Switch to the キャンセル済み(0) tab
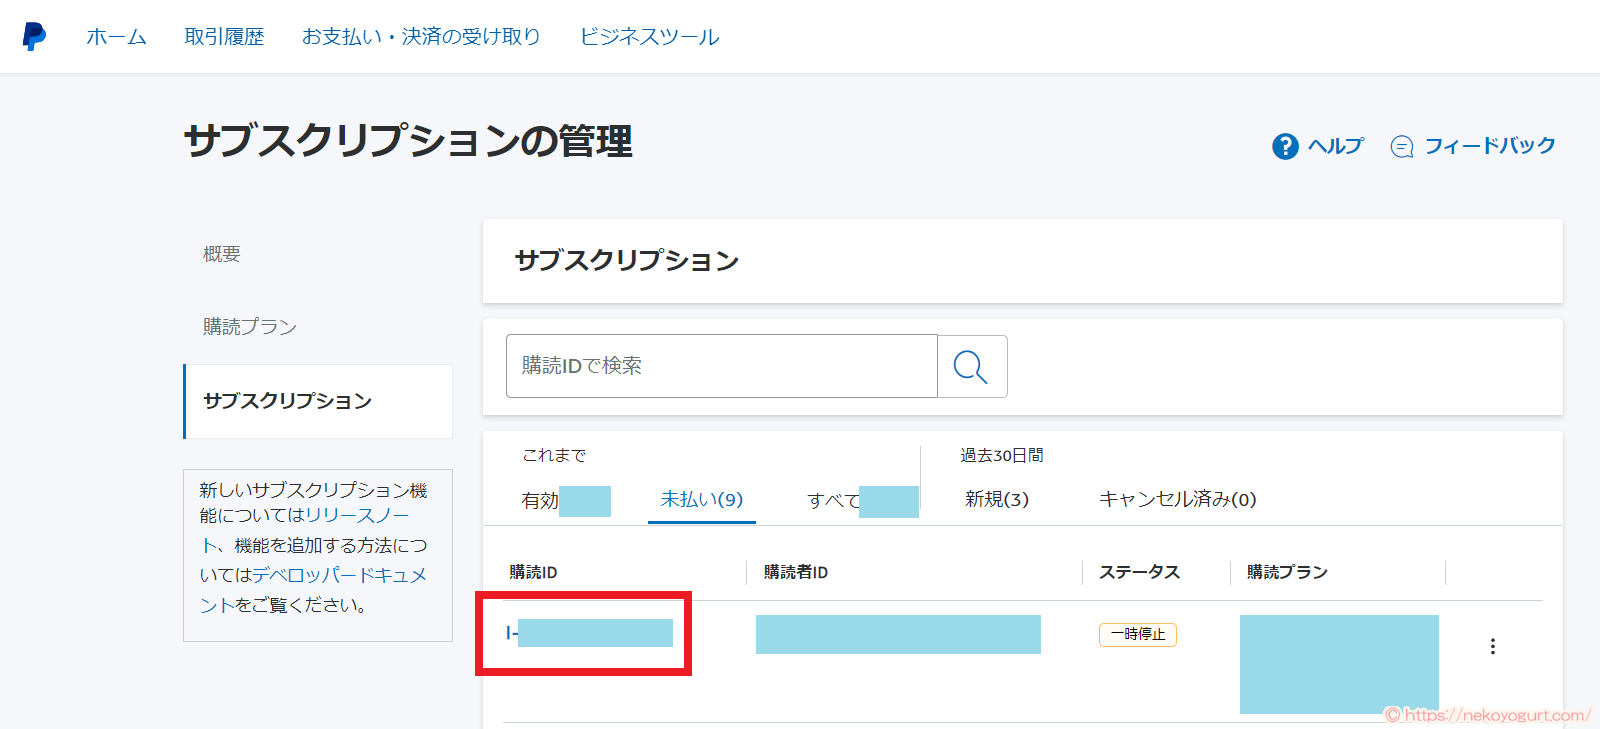 click(1178, 499)
